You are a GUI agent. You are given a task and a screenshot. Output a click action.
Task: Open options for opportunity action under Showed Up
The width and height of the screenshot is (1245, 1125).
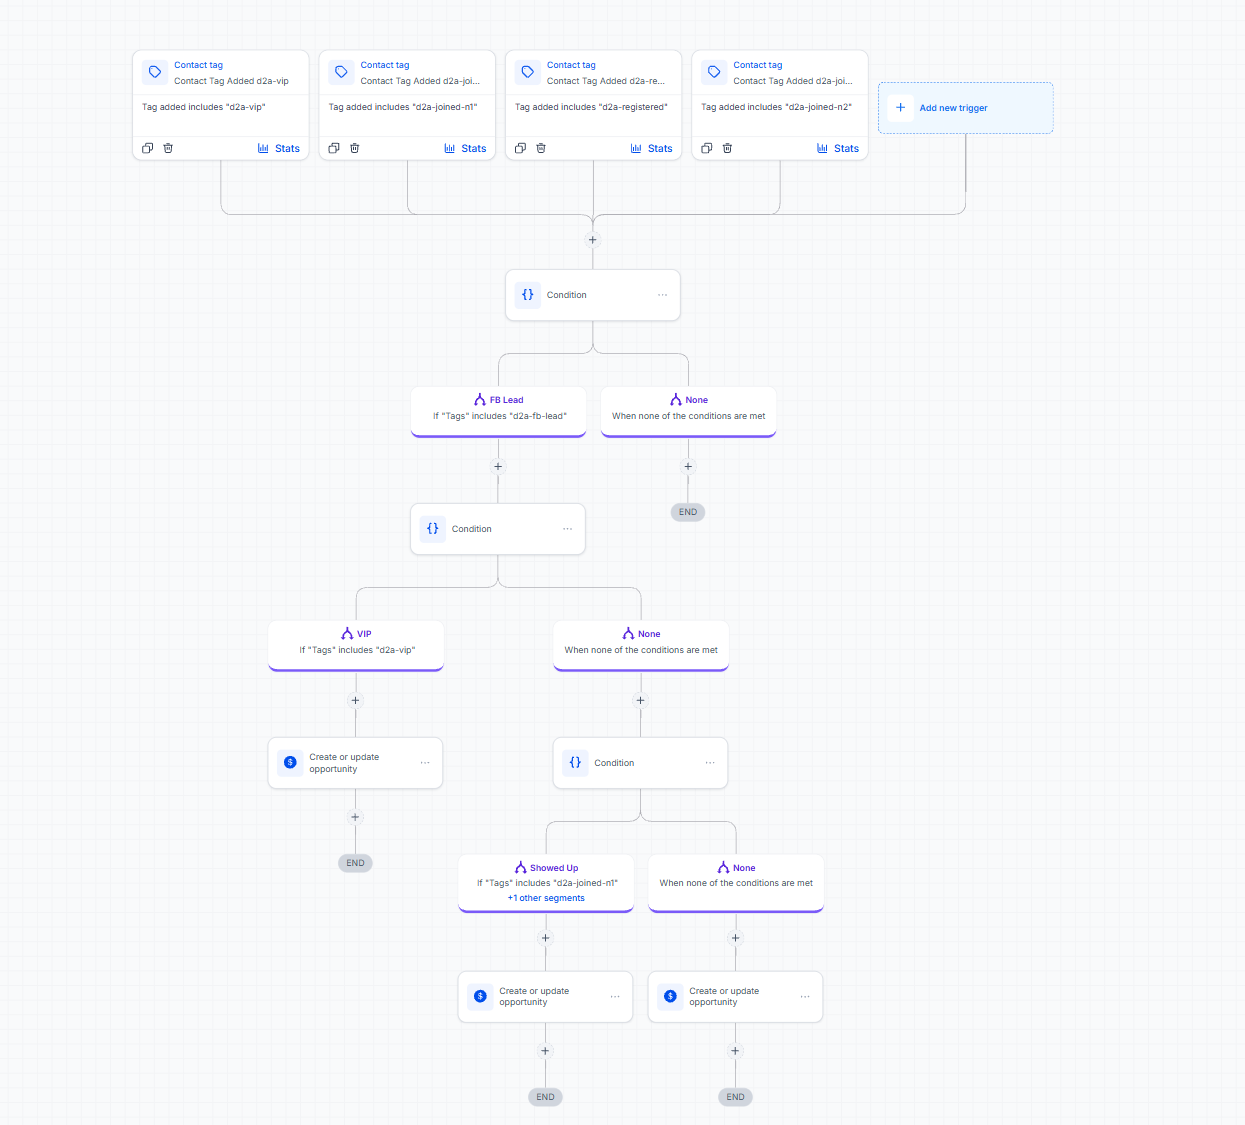pos(615,997)
